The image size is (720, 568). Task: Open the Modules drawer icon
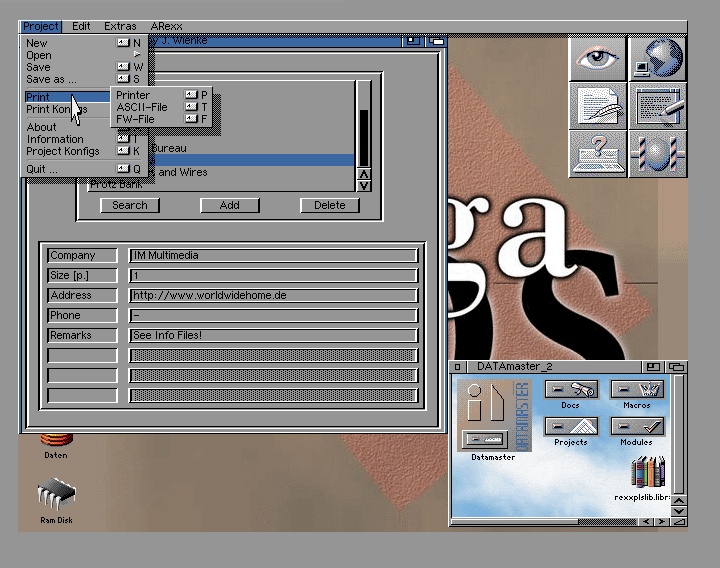click(x=636, y=427)
